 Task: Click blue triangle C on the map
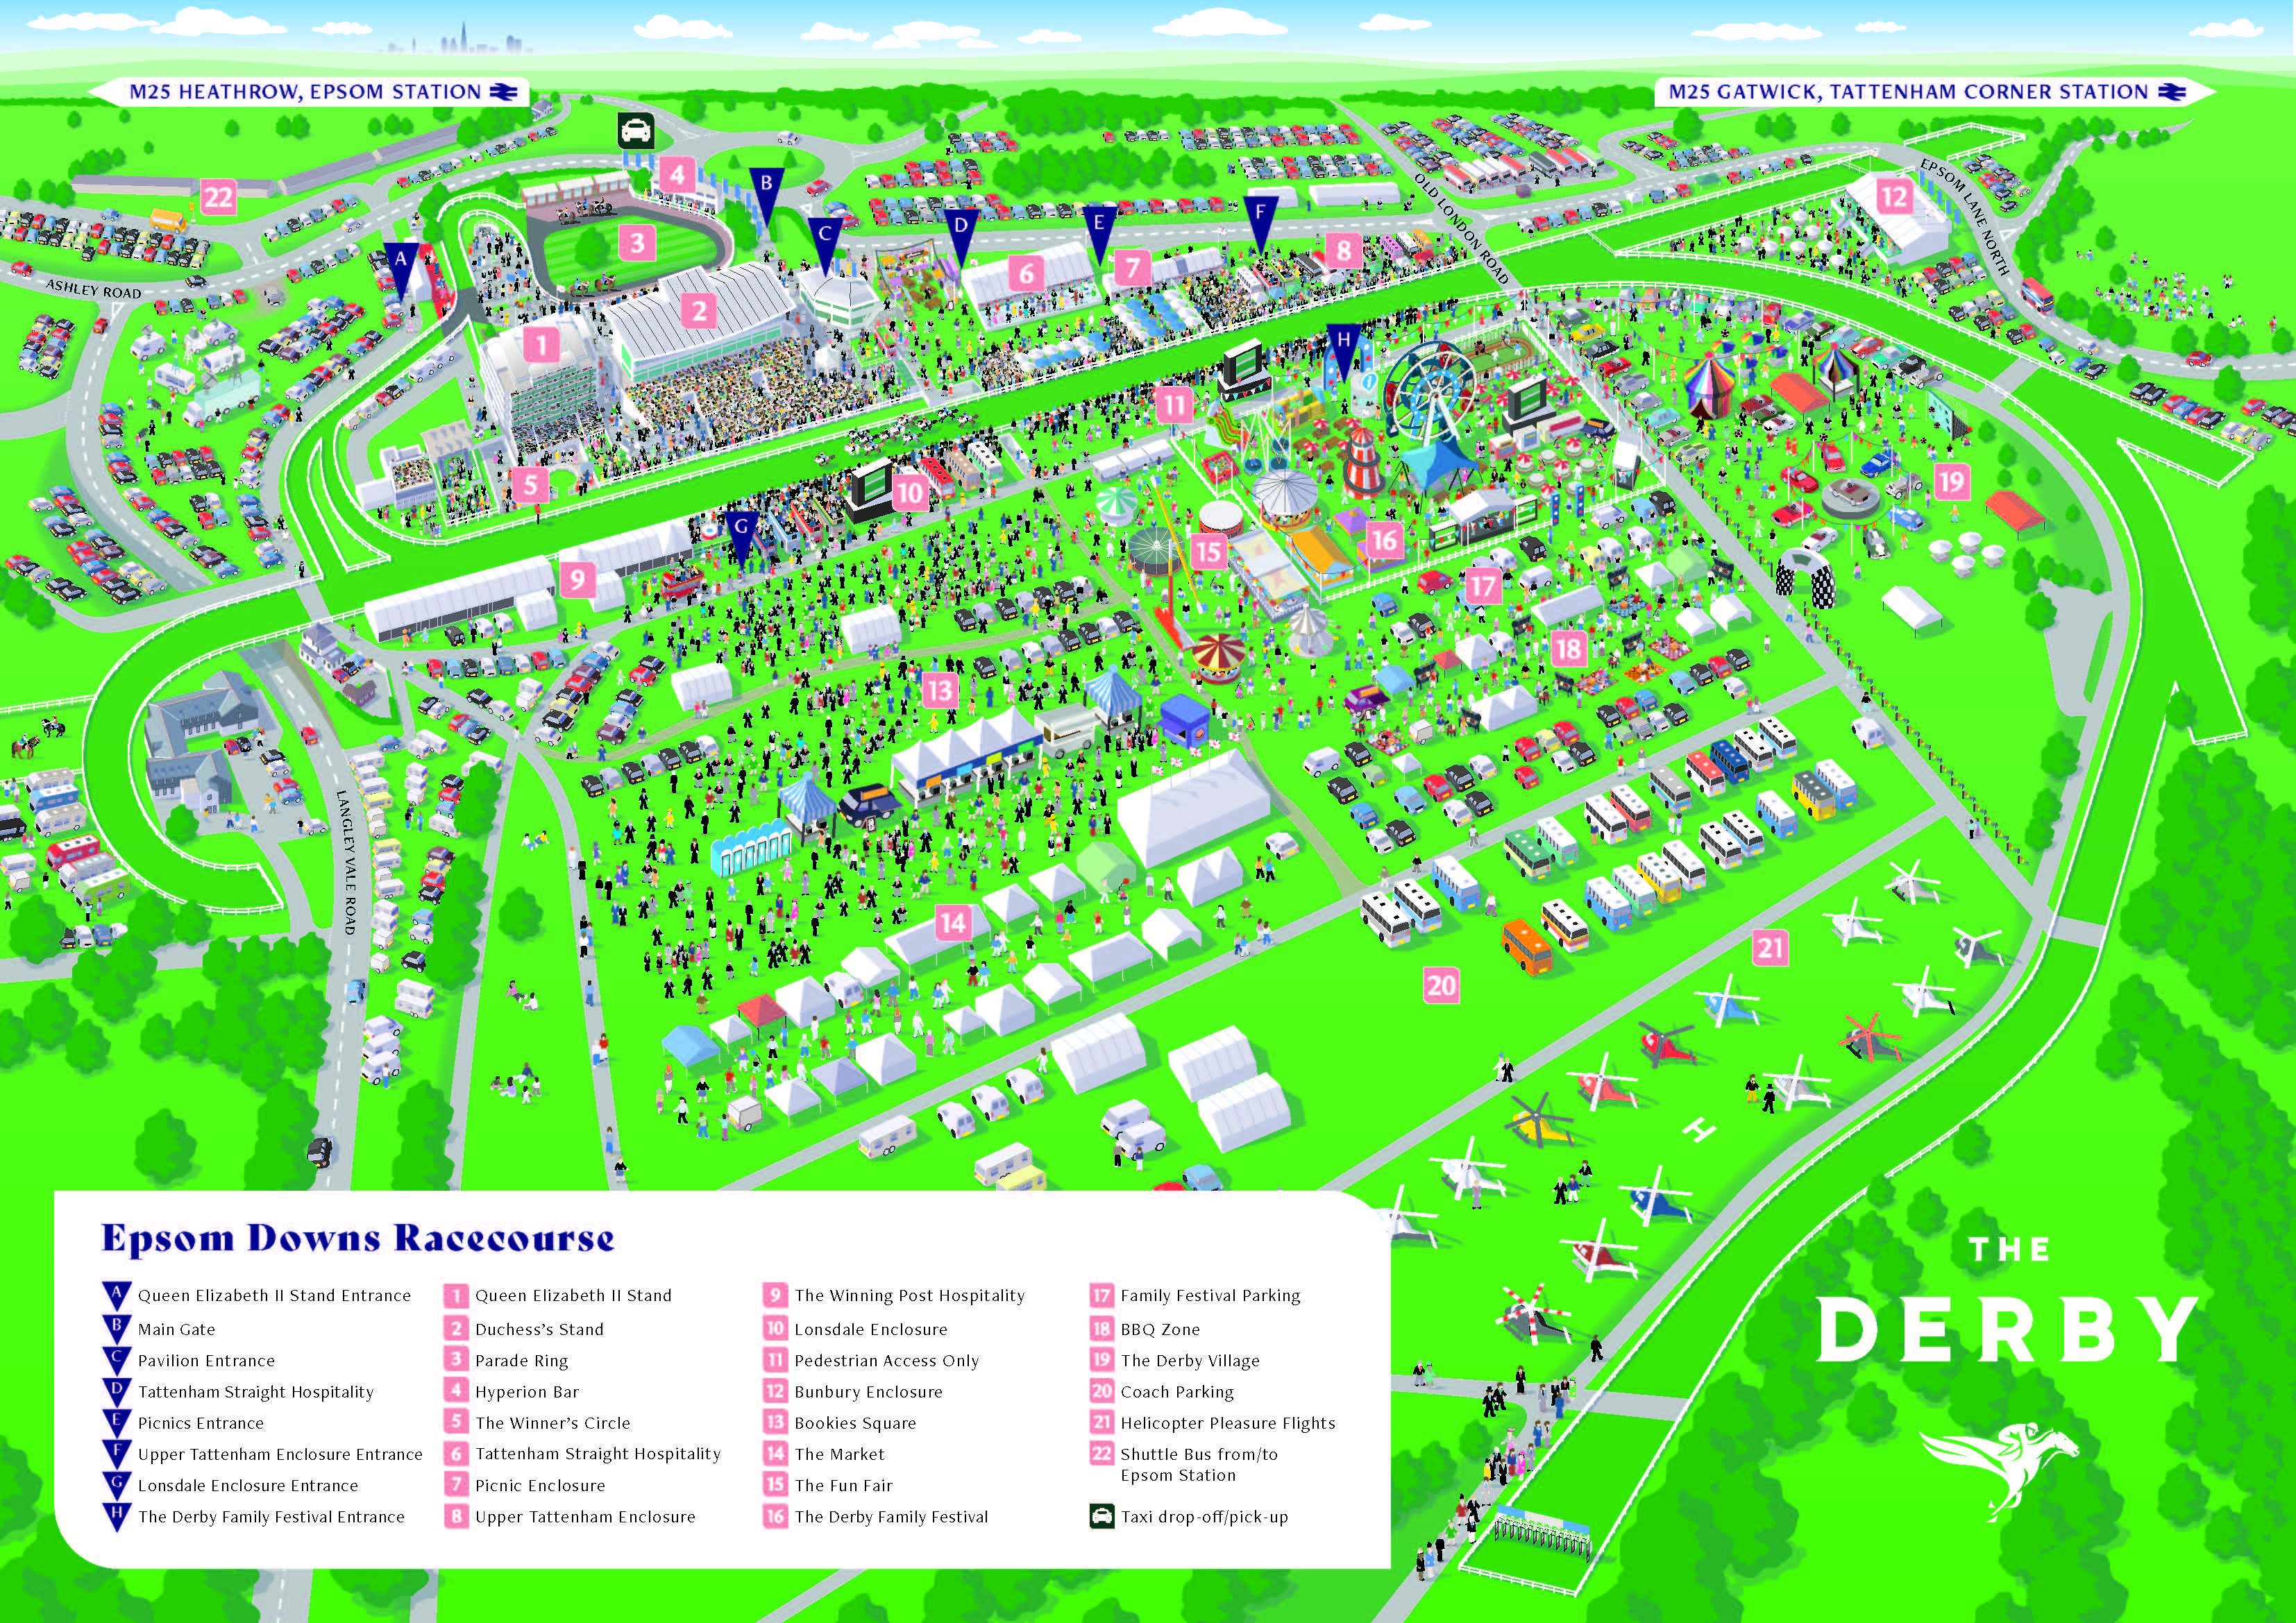tap(825, 246)
